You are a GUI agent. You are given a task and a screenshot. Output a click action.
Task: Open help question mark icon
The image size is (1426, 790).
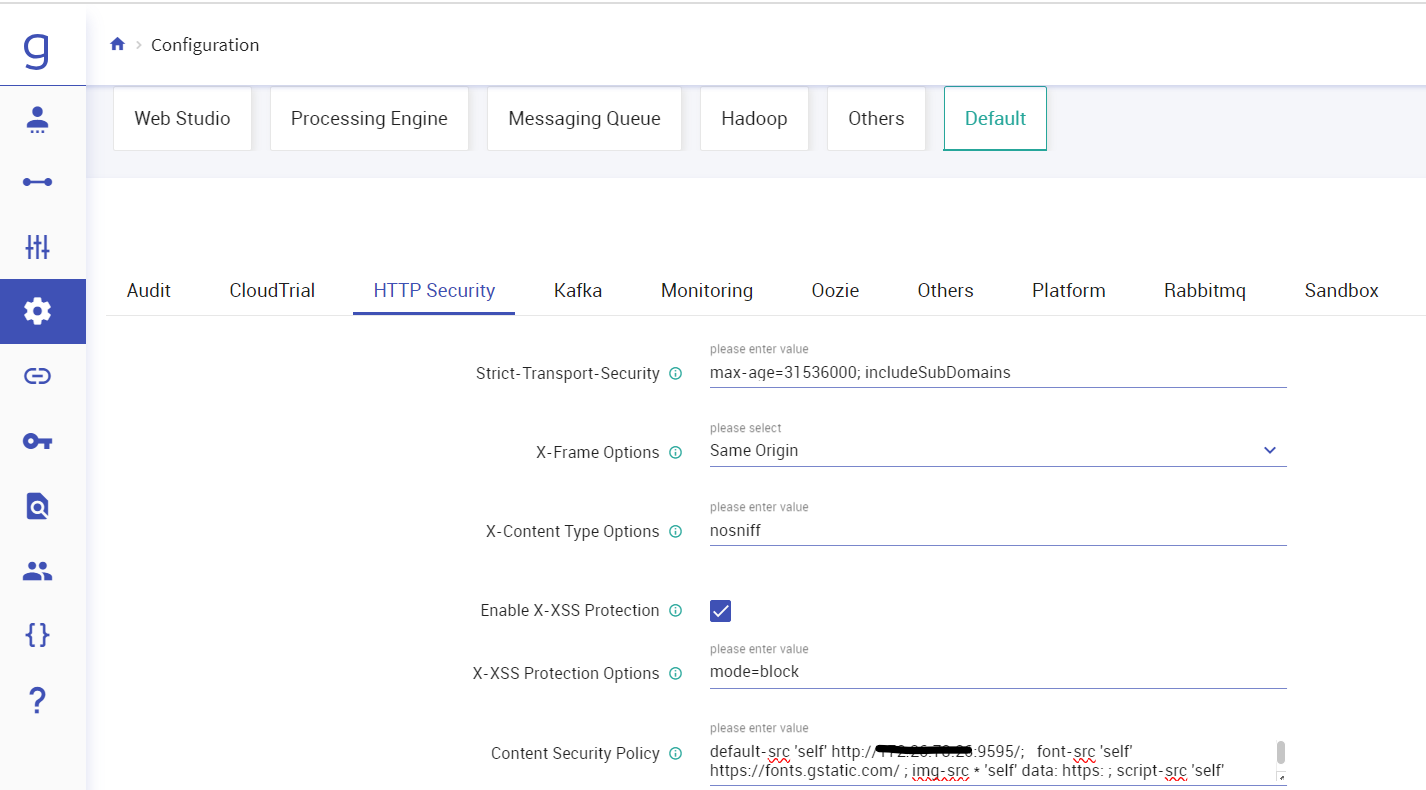click(x=37, y=701)
